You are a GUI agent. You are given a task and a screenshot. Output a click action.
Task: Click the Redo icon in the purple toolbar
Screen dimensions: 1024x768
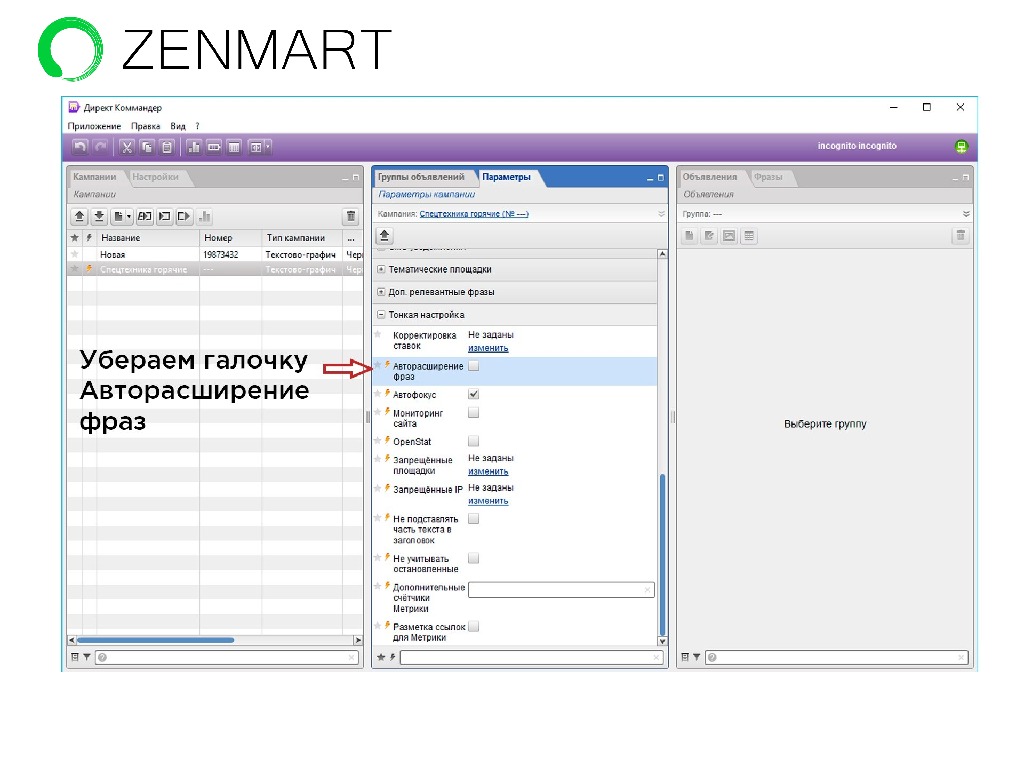101,147
